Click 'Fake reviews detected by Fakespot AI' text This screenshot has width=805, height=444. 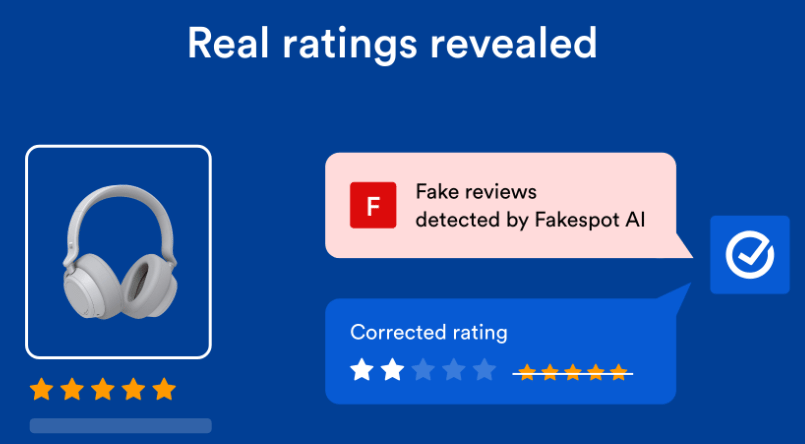[530, 206]
